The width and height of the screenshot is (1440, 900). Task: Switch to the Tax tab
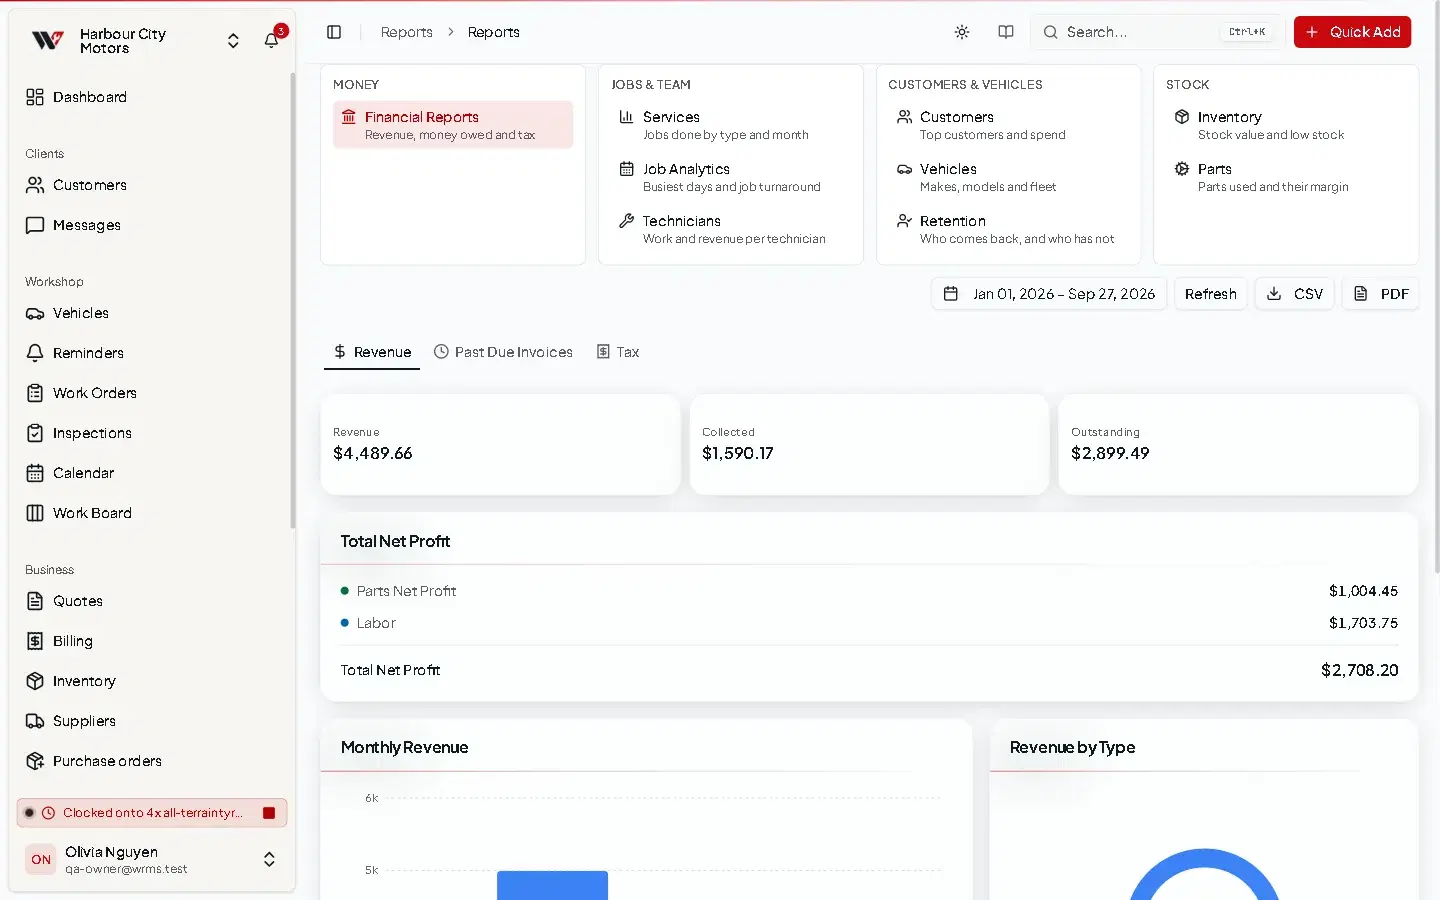pyautogui.click(x=618, y=352)
